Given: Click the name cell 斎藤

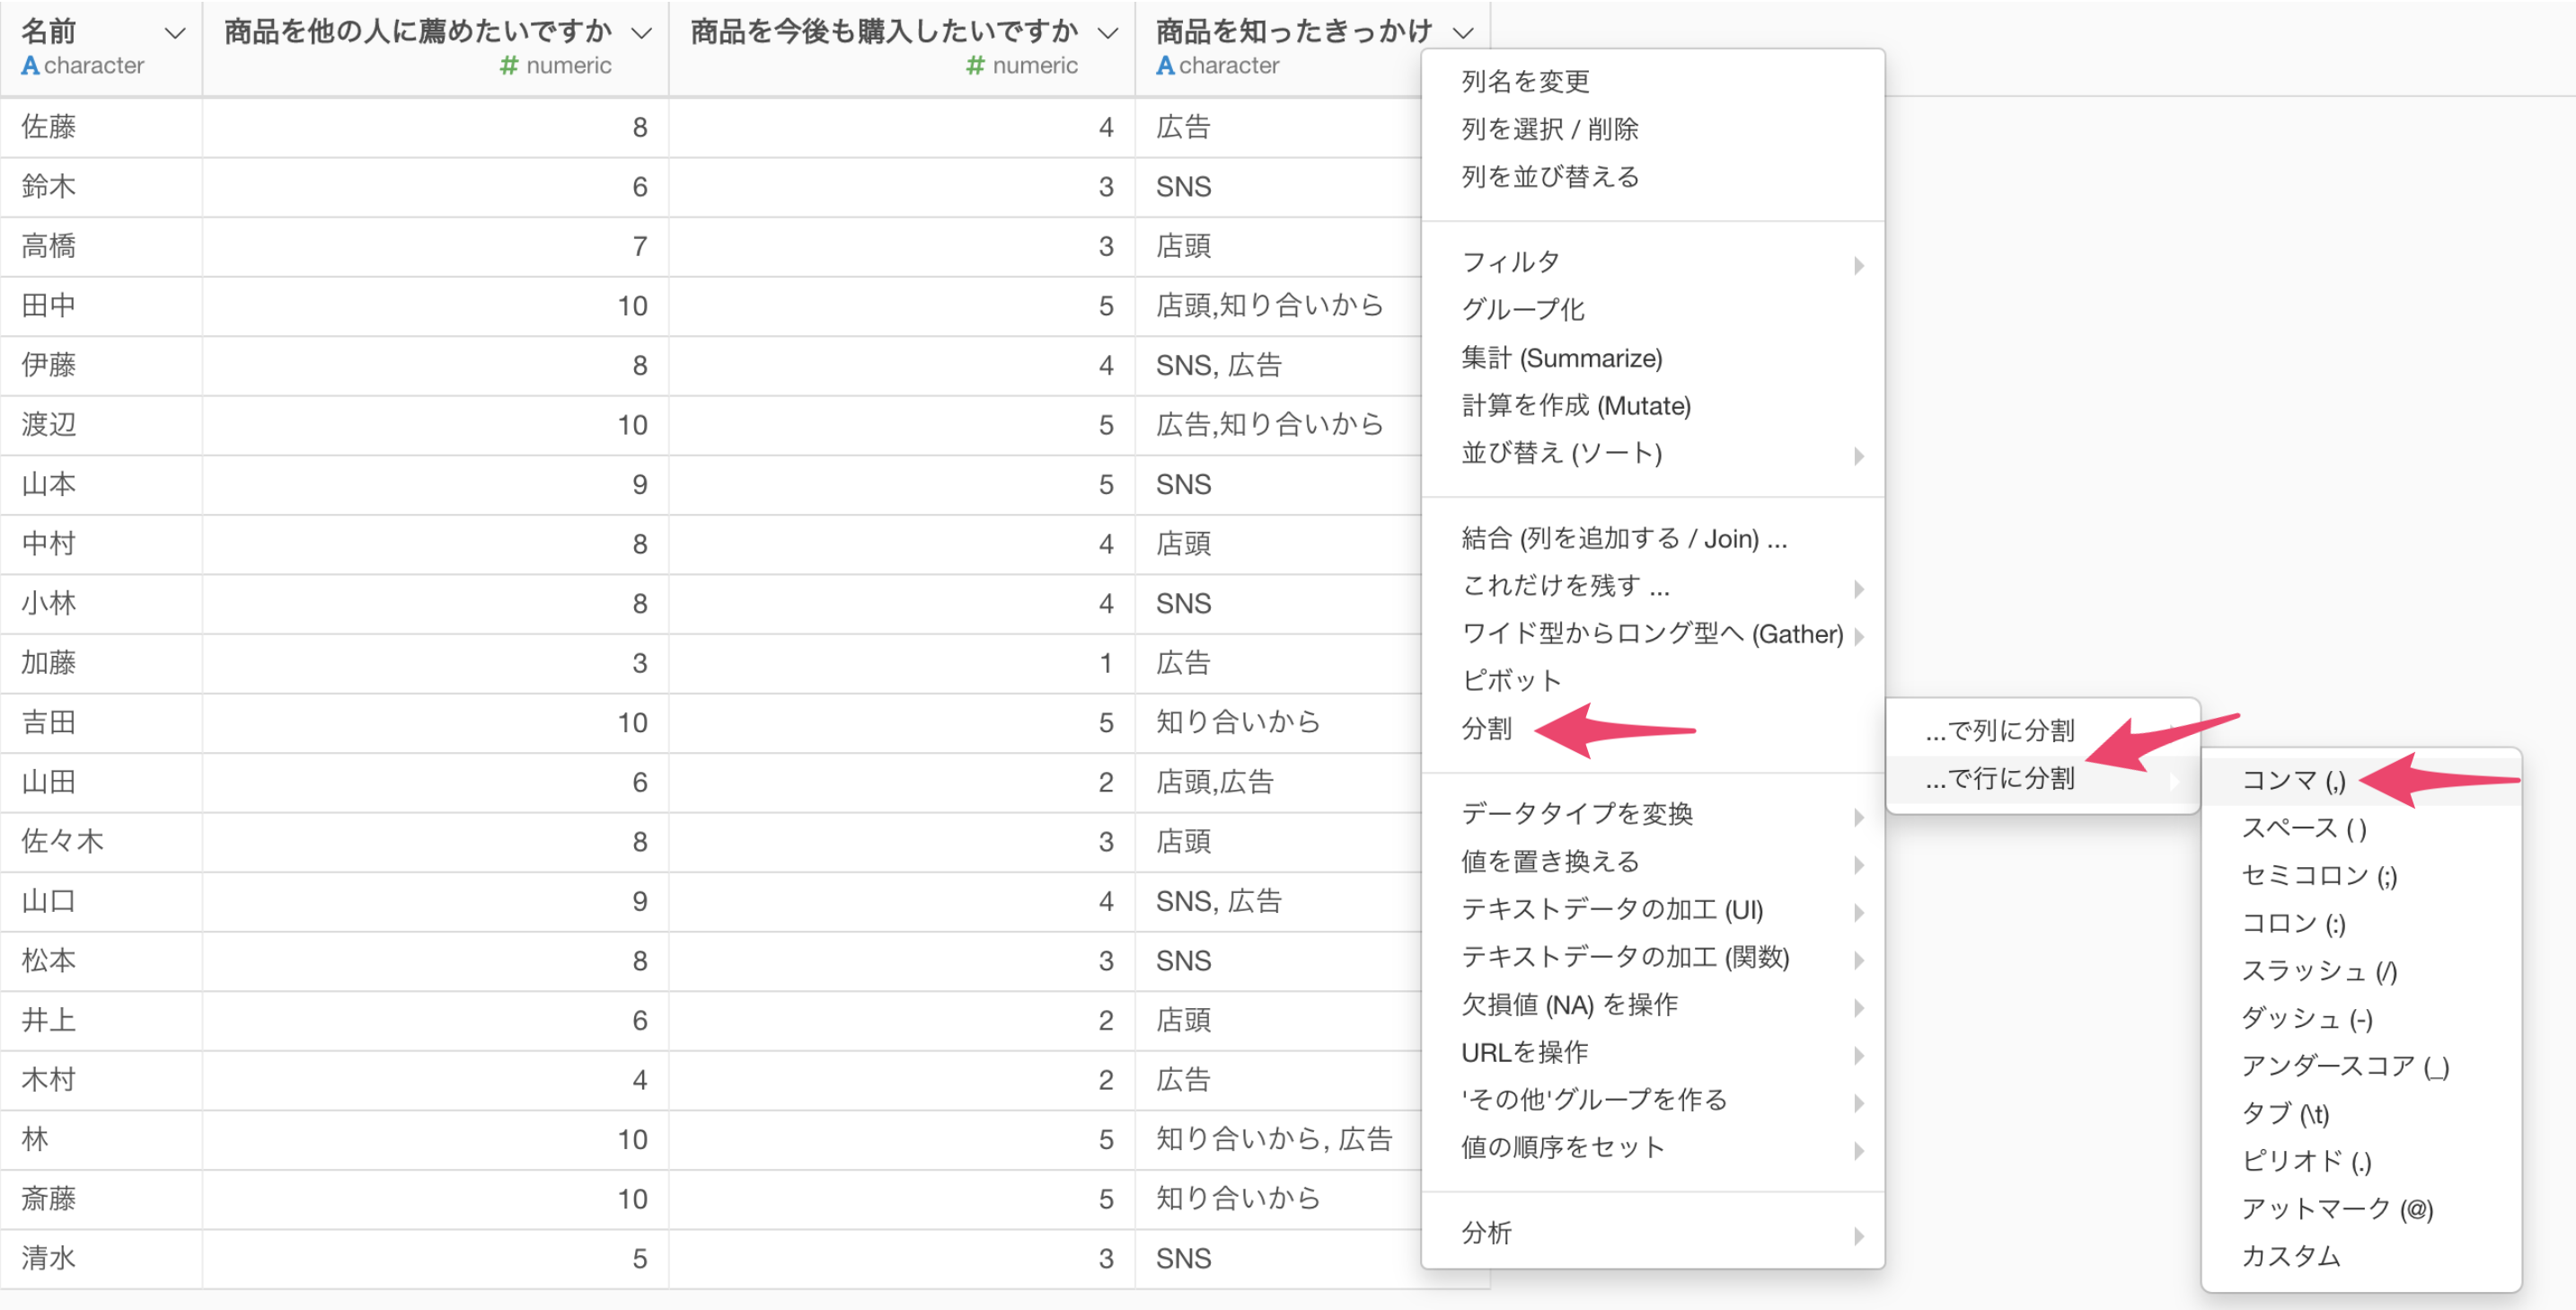Looking at the screenshot, I should coord(101,1199).
